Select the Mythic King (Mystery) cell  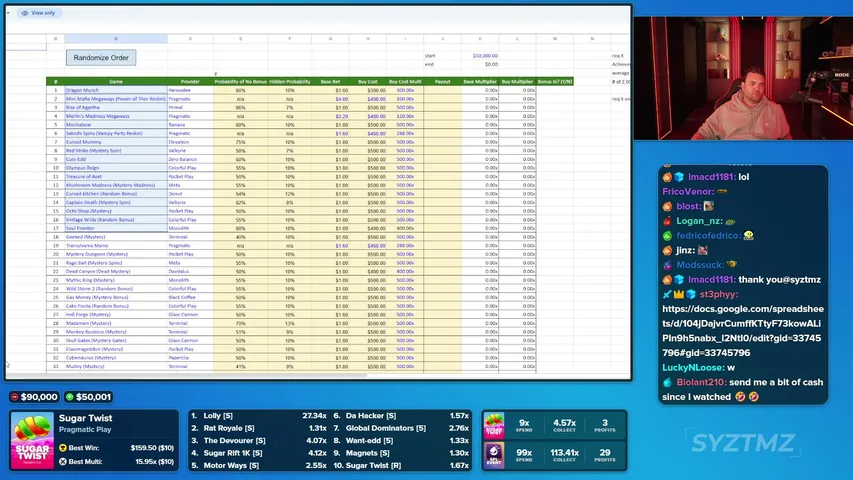pyautogui.click(x=116, y=280)
